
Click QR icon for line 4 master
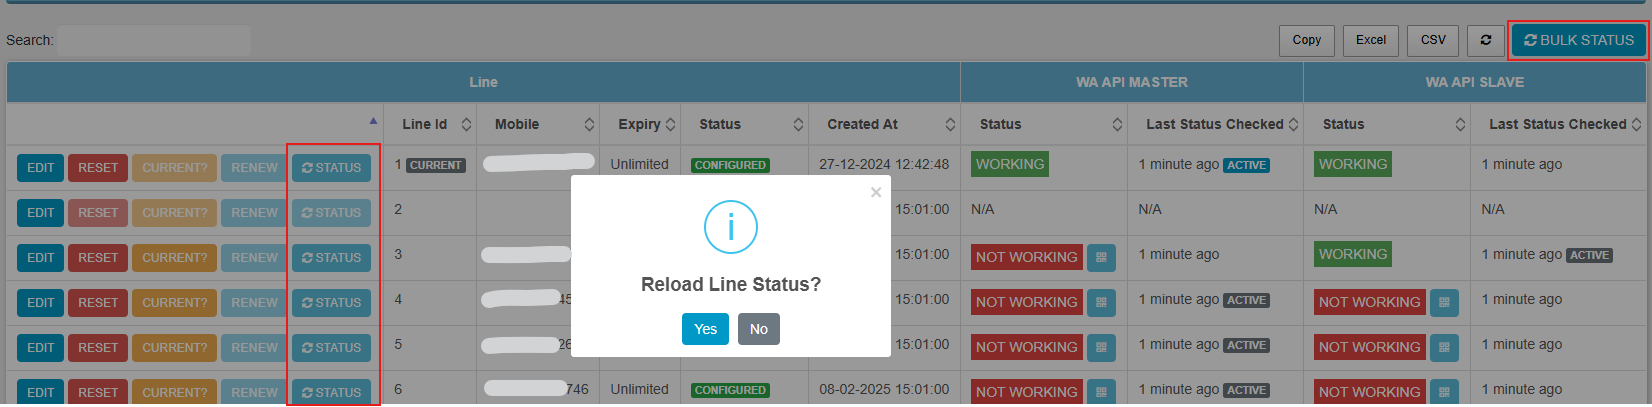(1101, 302)
